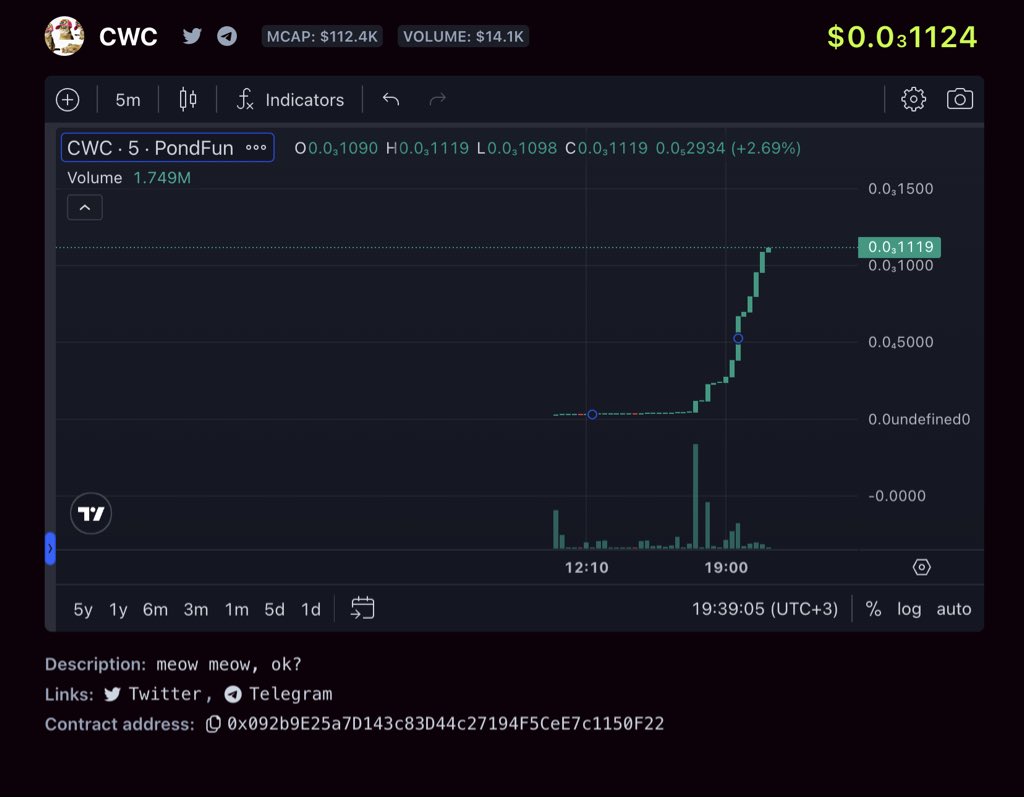Expand the blue left sidebar handle

[50, 548]
